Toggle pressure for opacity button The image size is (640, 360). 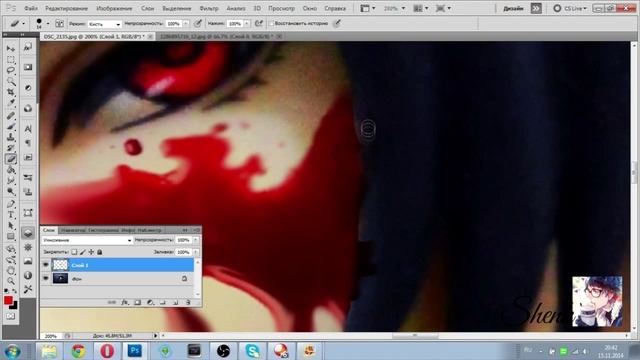pyautogui.click(x=198, y=24)
